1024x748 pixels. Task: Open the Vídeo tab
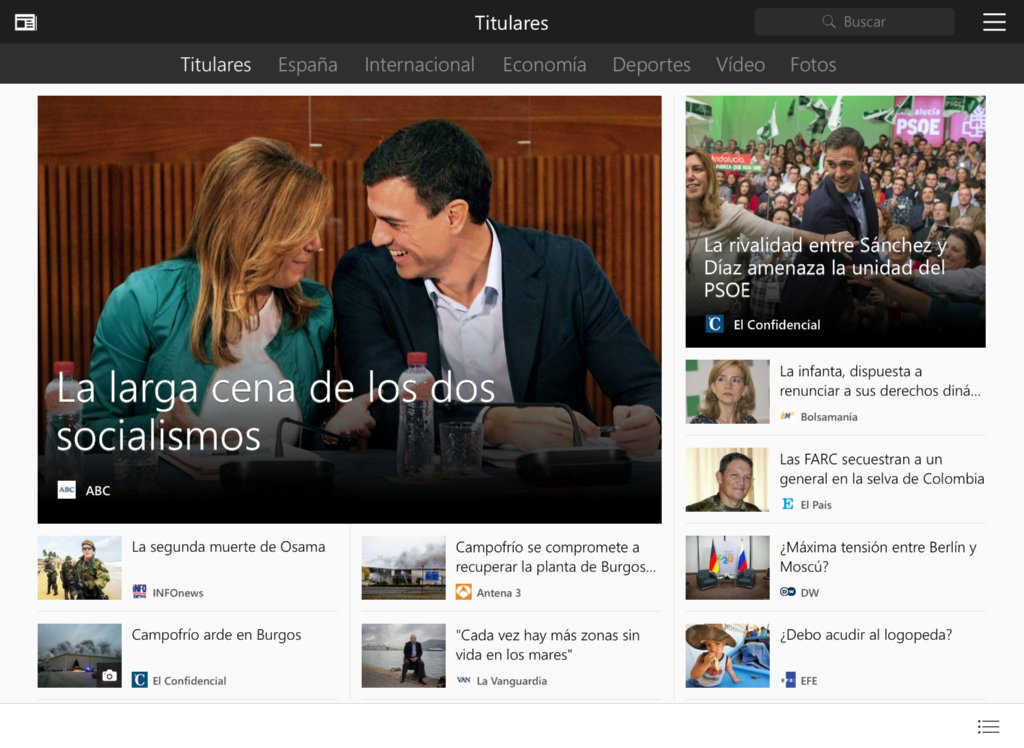pos(740,65)
